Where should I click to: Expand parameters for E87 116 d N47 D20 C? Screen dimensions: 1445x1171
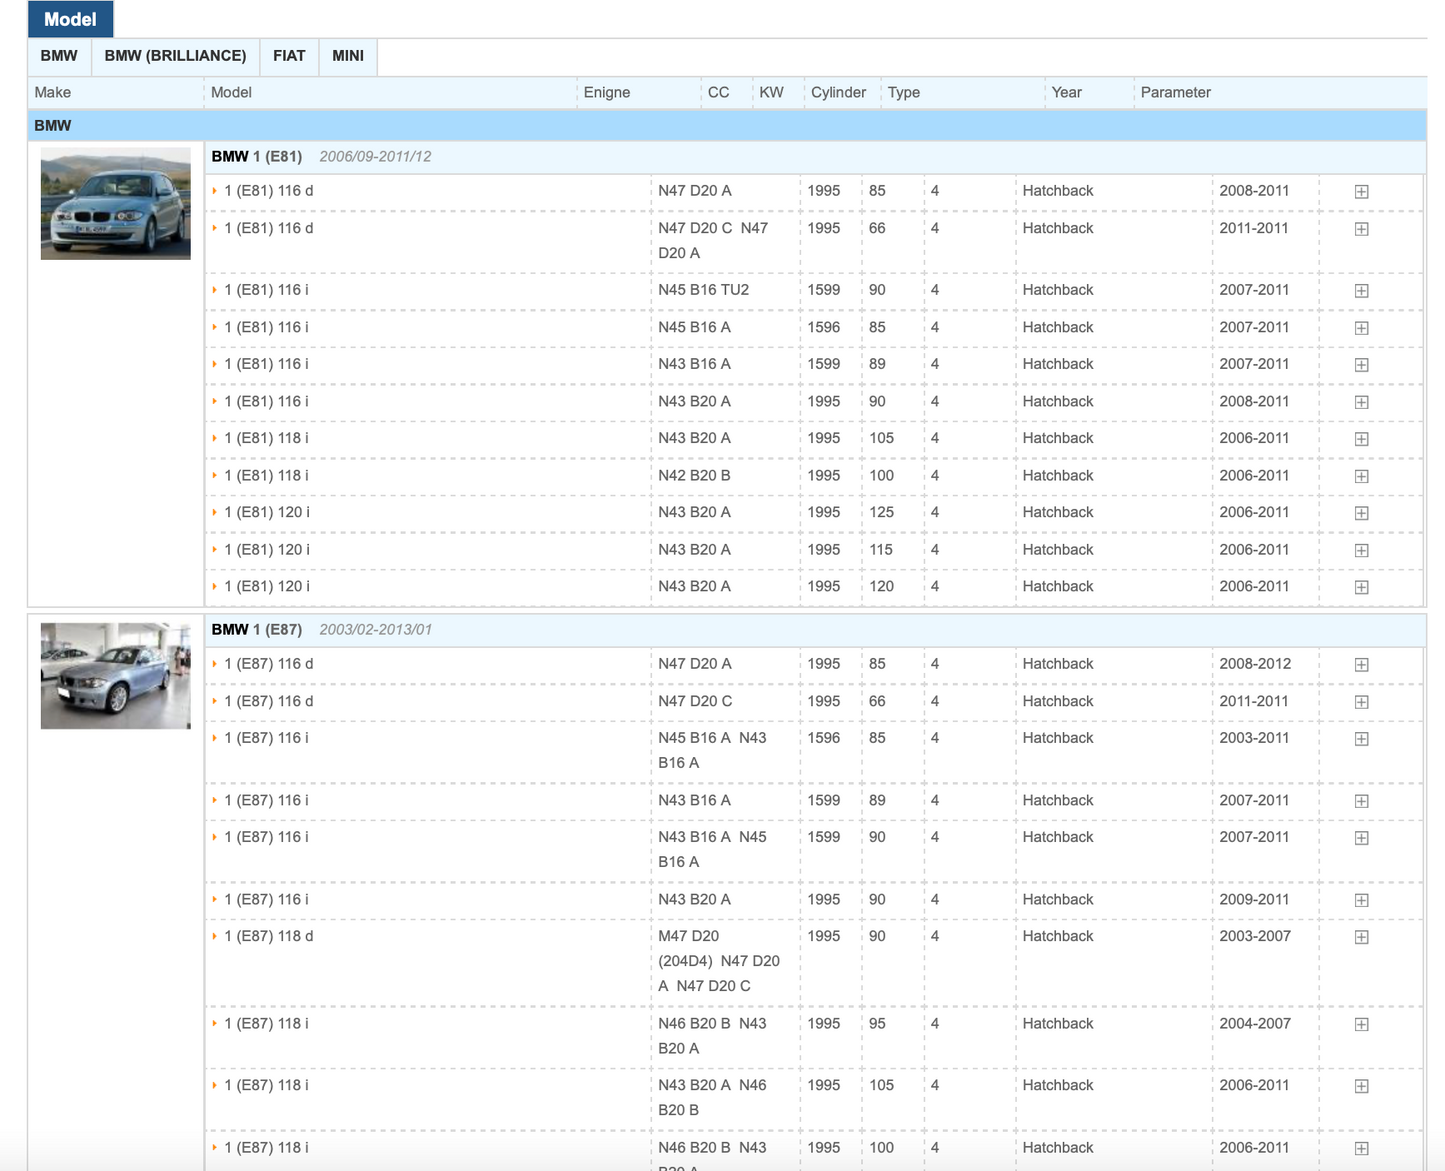point(1361,702)
